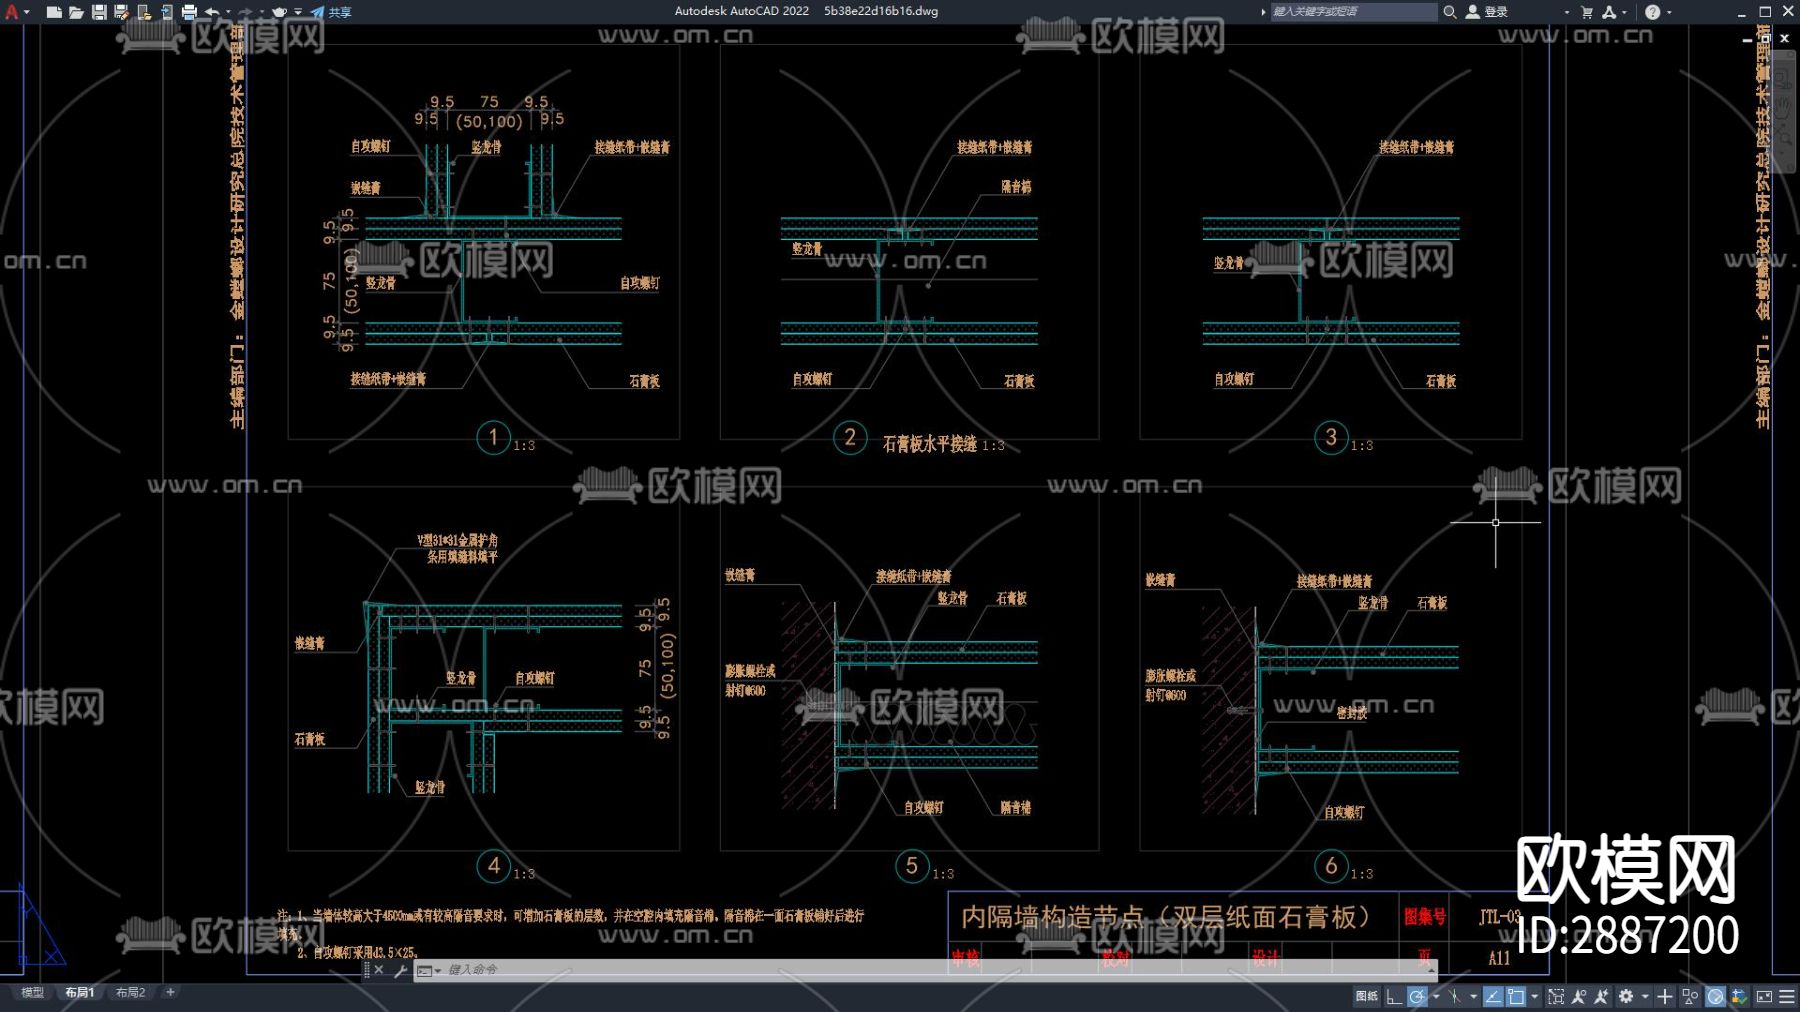Toggle Polar Tracking in status bar
The height and width of the screenshot is (1012, 1800).
tap(1417, 996)
